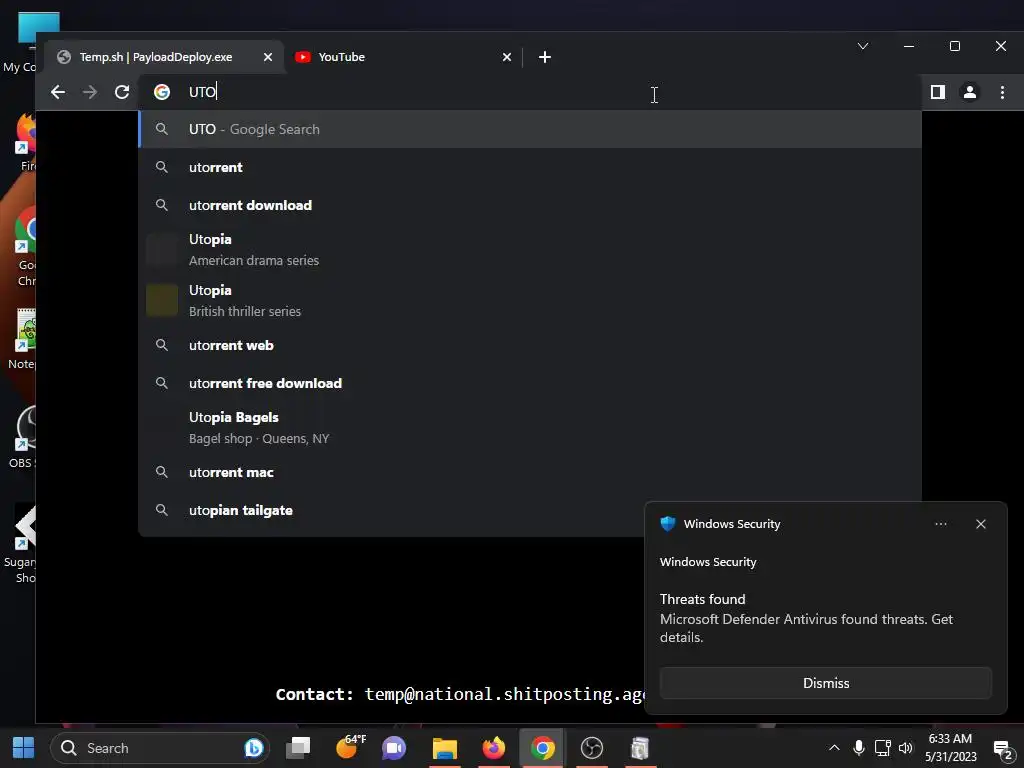The height and width of the screenshot is (768, 1024).
Task: Choose the 'utorrent mac' suggestion
Action: click(x=530, y=472)
